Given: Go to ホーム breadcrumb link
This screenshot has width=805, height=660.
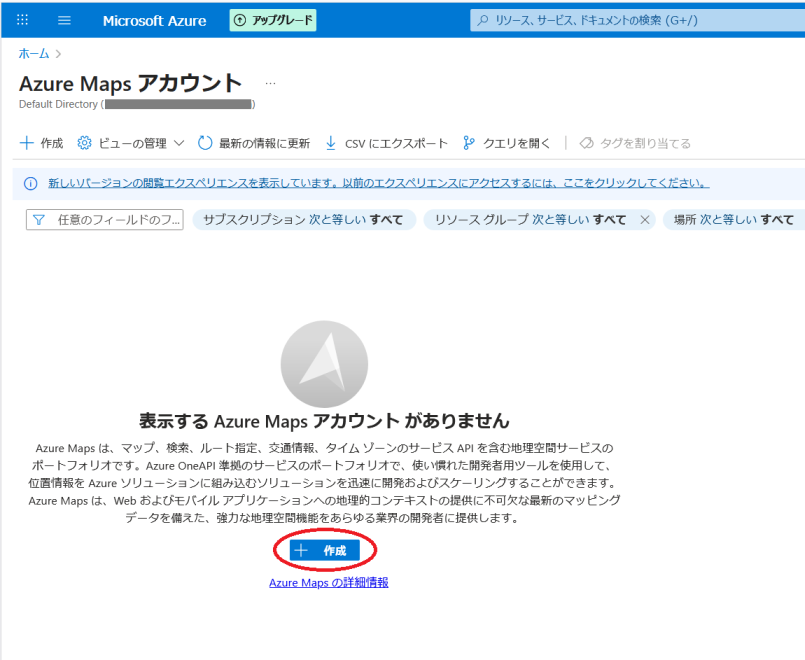Looking at the screenshot, I should (34, 53).
